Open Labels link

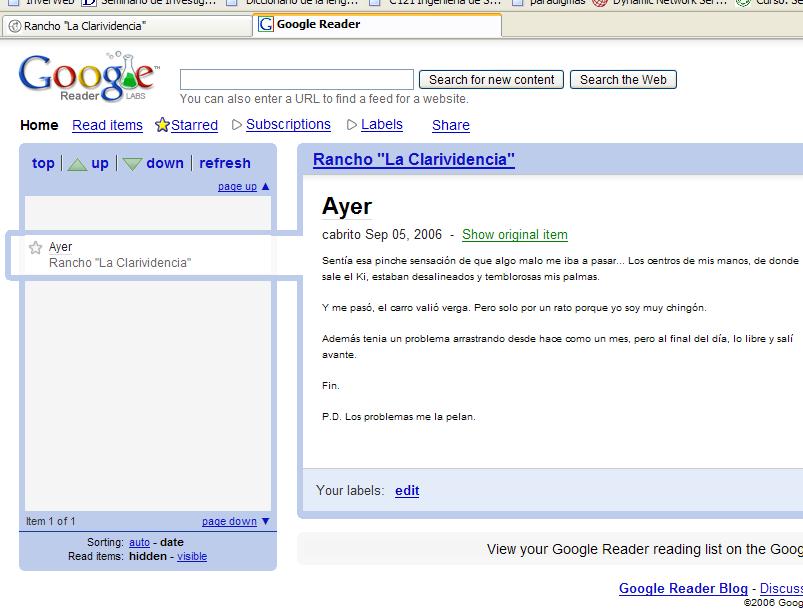tap(382, 124)
